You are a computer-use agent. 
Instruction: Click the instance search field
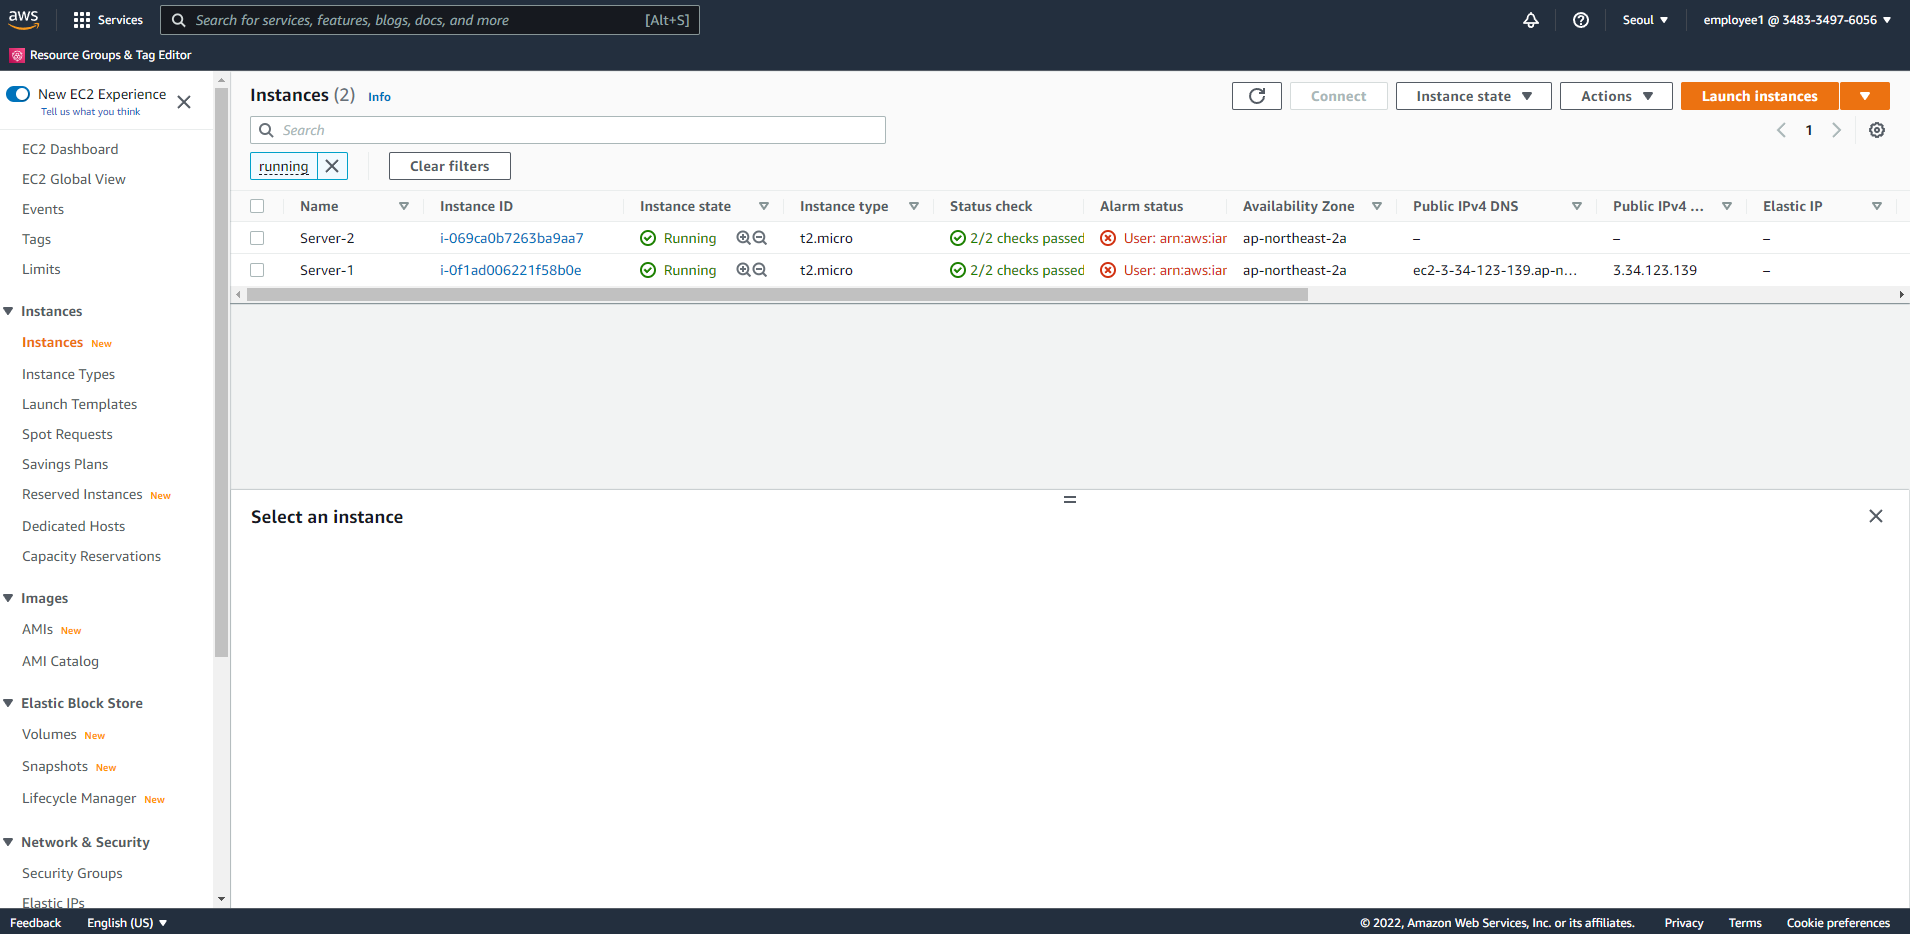(568, 130)
